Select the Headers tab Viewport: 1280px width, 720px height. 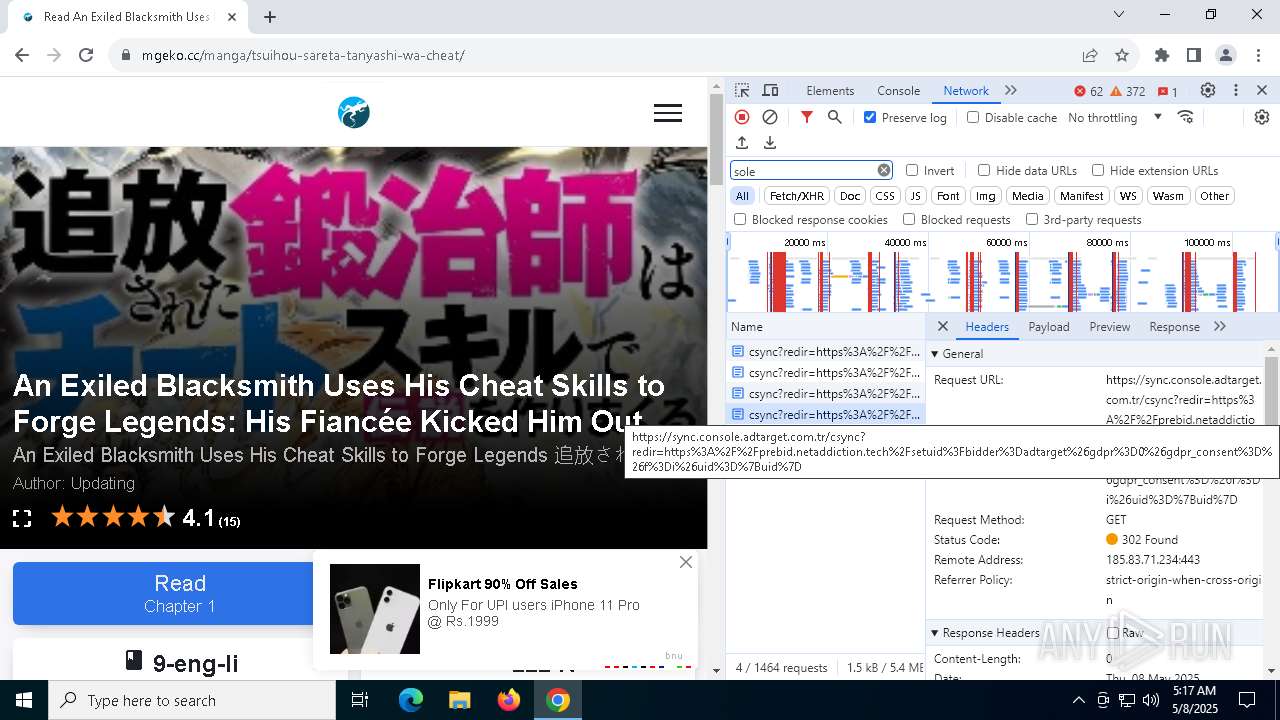[x=987, y=326]
